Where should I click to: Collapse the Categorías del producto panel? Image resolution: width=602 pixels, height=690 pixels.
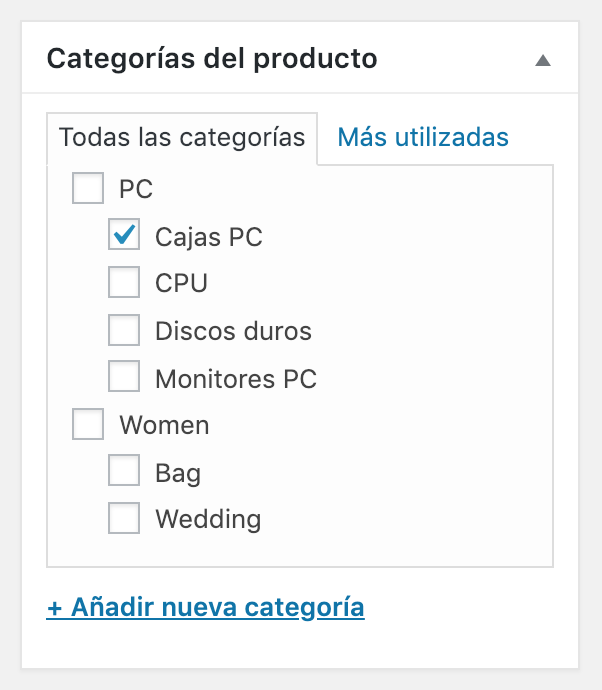(543, 60)
